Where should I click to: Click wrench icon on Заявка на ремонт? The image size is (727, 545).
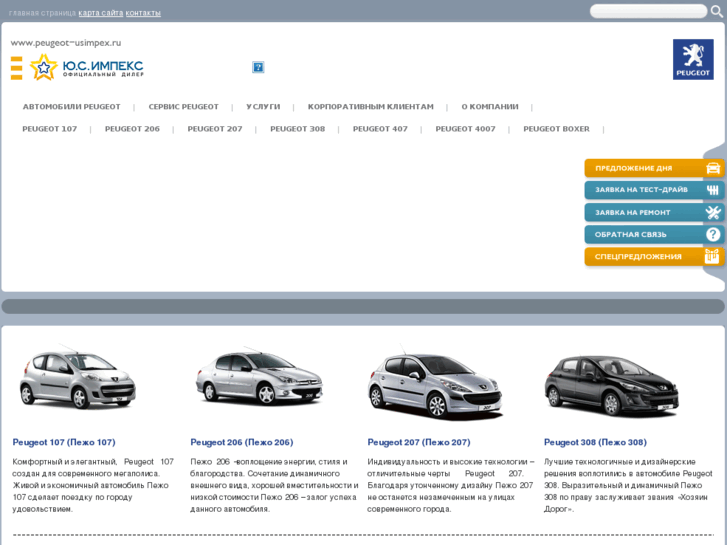click(x=713, y=212)
